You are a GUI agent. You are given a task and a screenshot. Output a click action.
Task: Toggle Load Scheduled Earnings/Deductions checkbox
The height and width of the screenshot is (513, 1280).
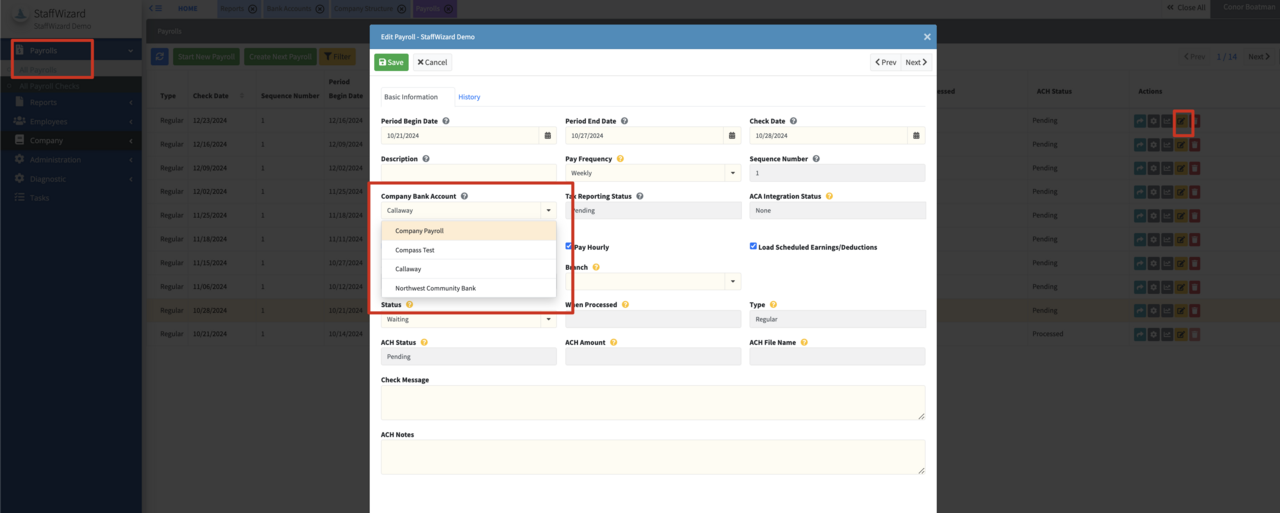[753, 246]
